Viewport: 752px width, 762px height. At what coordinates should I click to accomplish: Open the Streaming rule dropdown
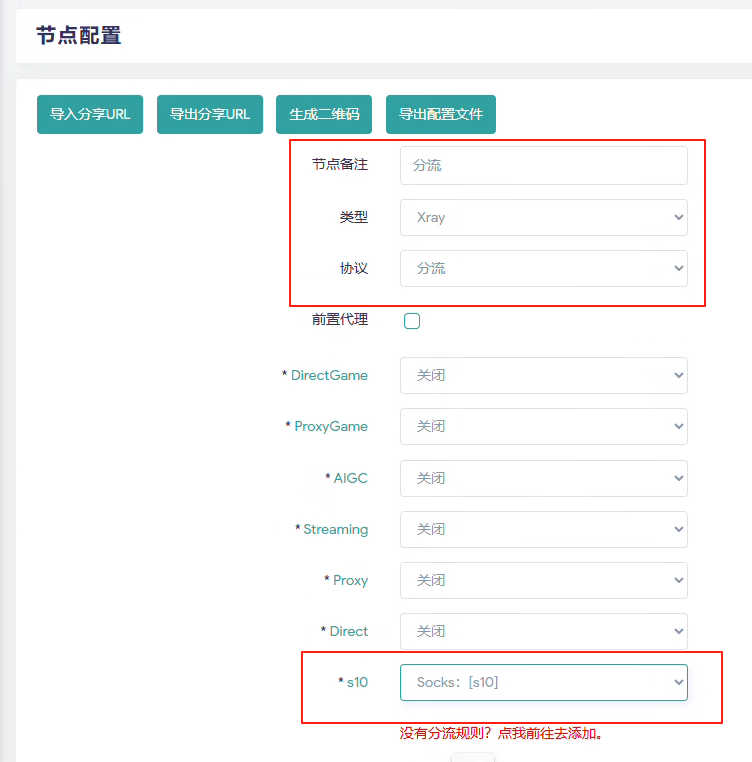[x=543, y=529]
